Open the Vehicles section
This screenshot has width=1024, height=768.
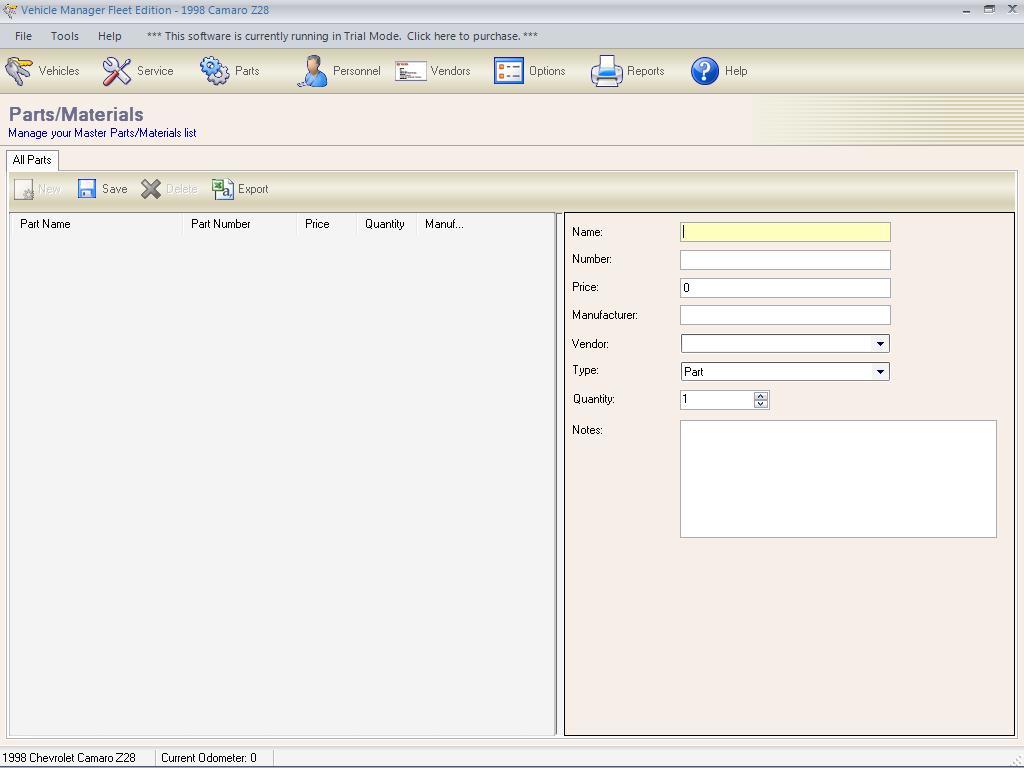pos(45,70)
